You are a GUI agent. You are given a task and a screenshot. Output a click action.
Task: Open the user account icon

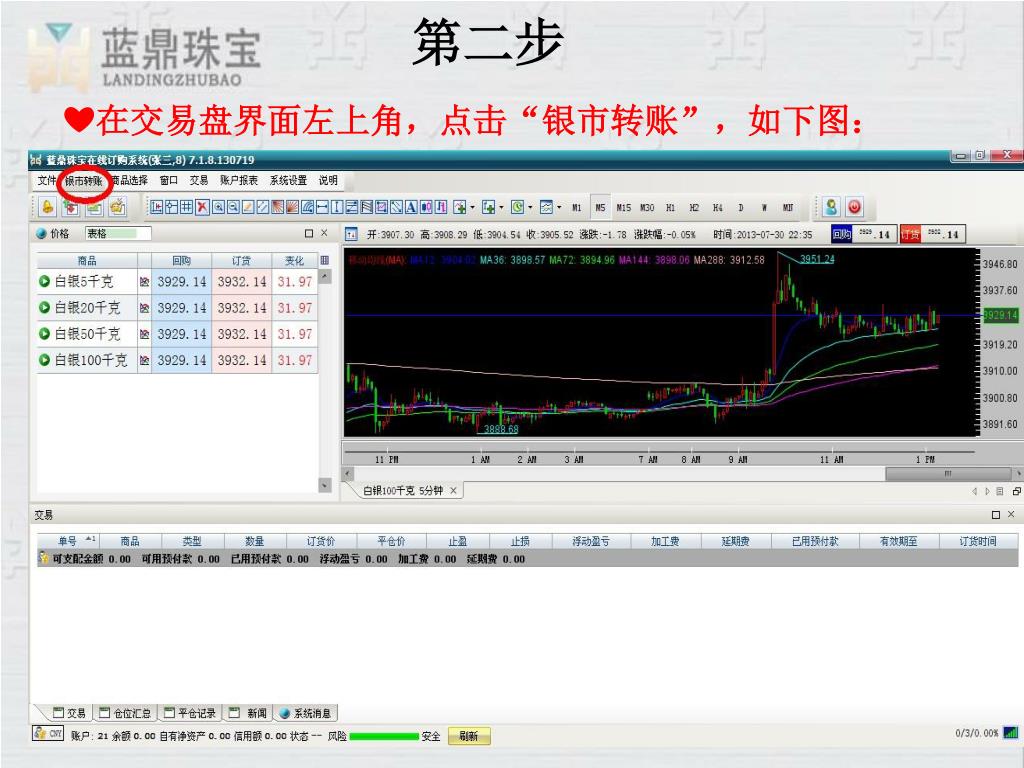tap(831, 207)
